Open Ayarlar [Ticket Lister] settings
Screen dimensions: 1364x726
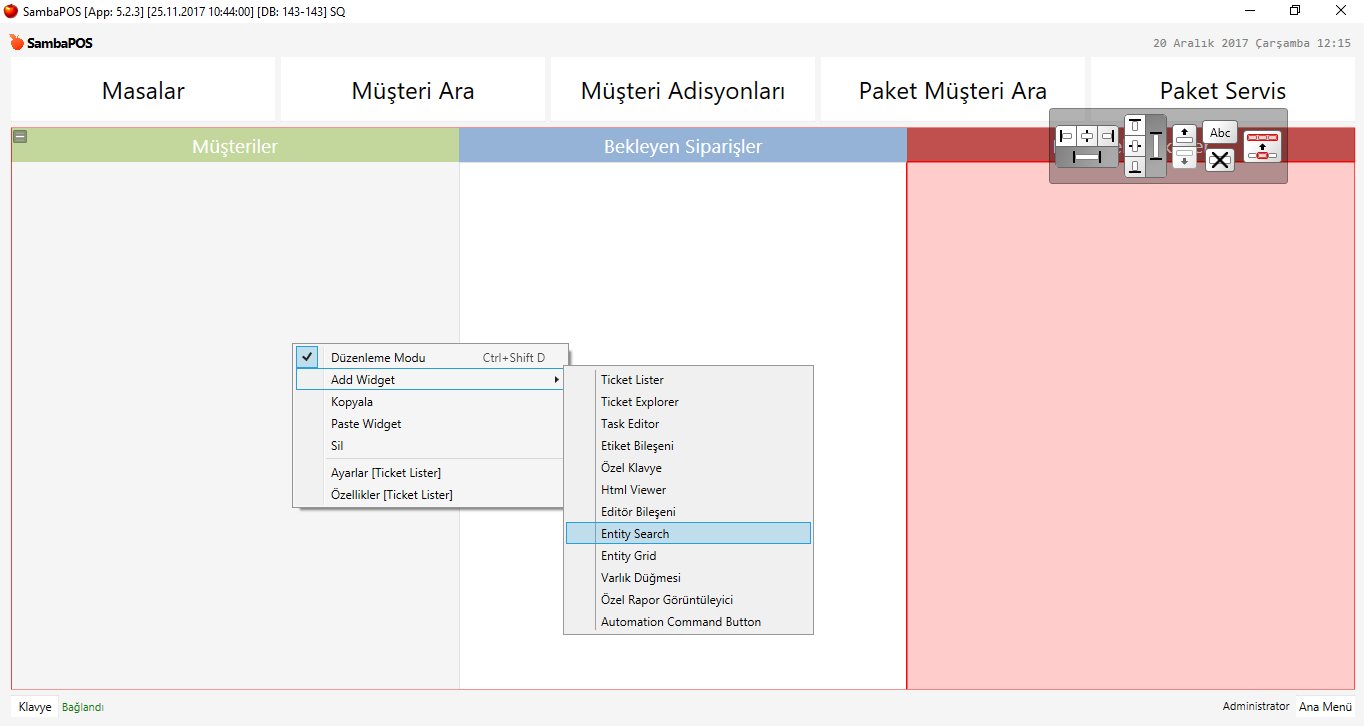(386, 473)
